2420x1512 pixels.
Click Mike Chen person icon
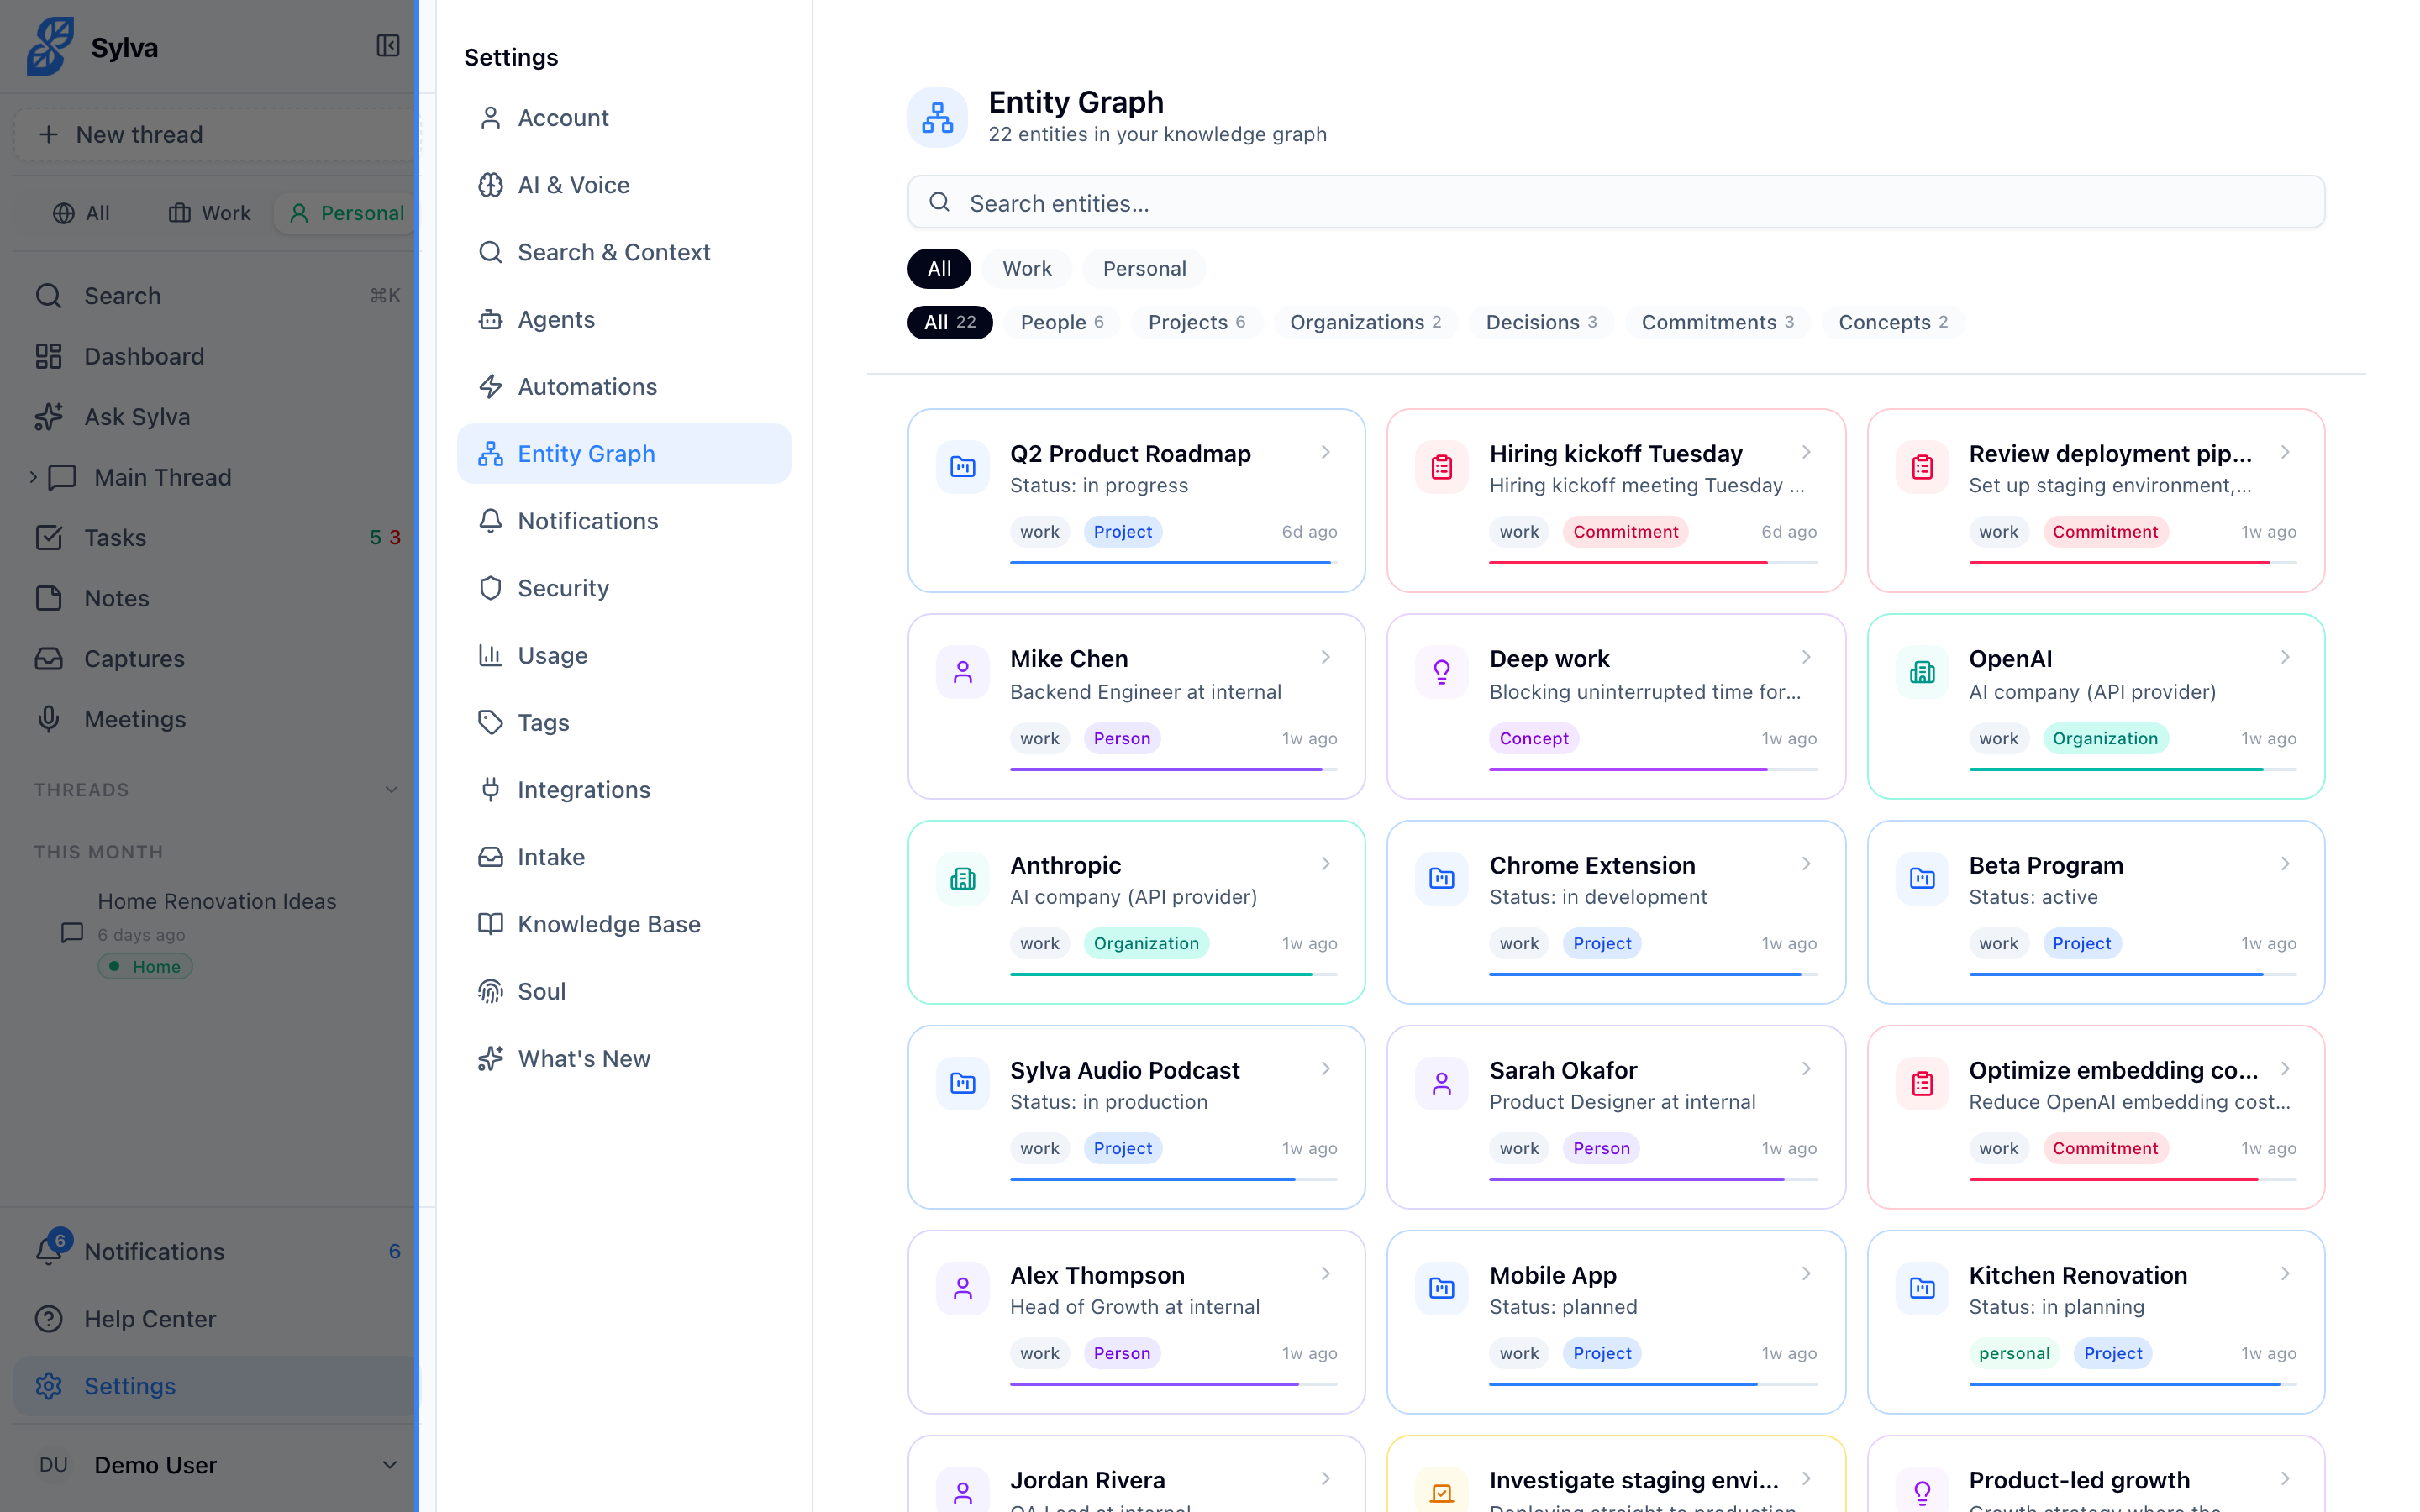pyautogui.click(x=962, y=672)
